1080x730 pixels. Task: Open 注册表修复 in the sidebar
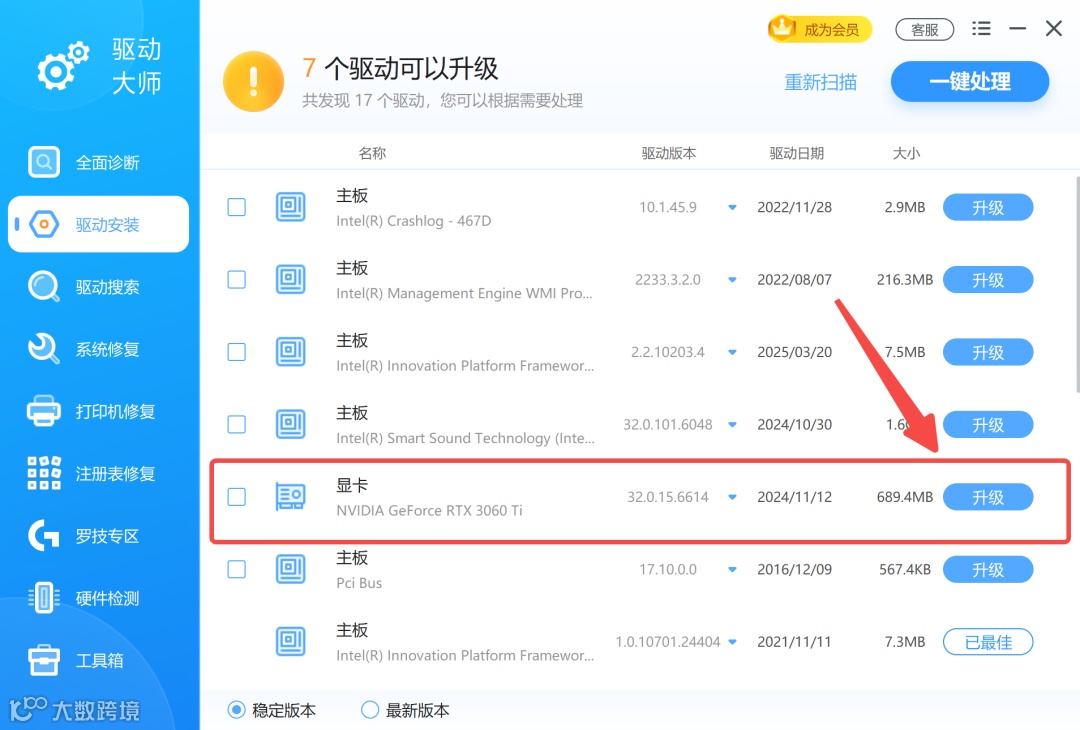pos(98,474)
